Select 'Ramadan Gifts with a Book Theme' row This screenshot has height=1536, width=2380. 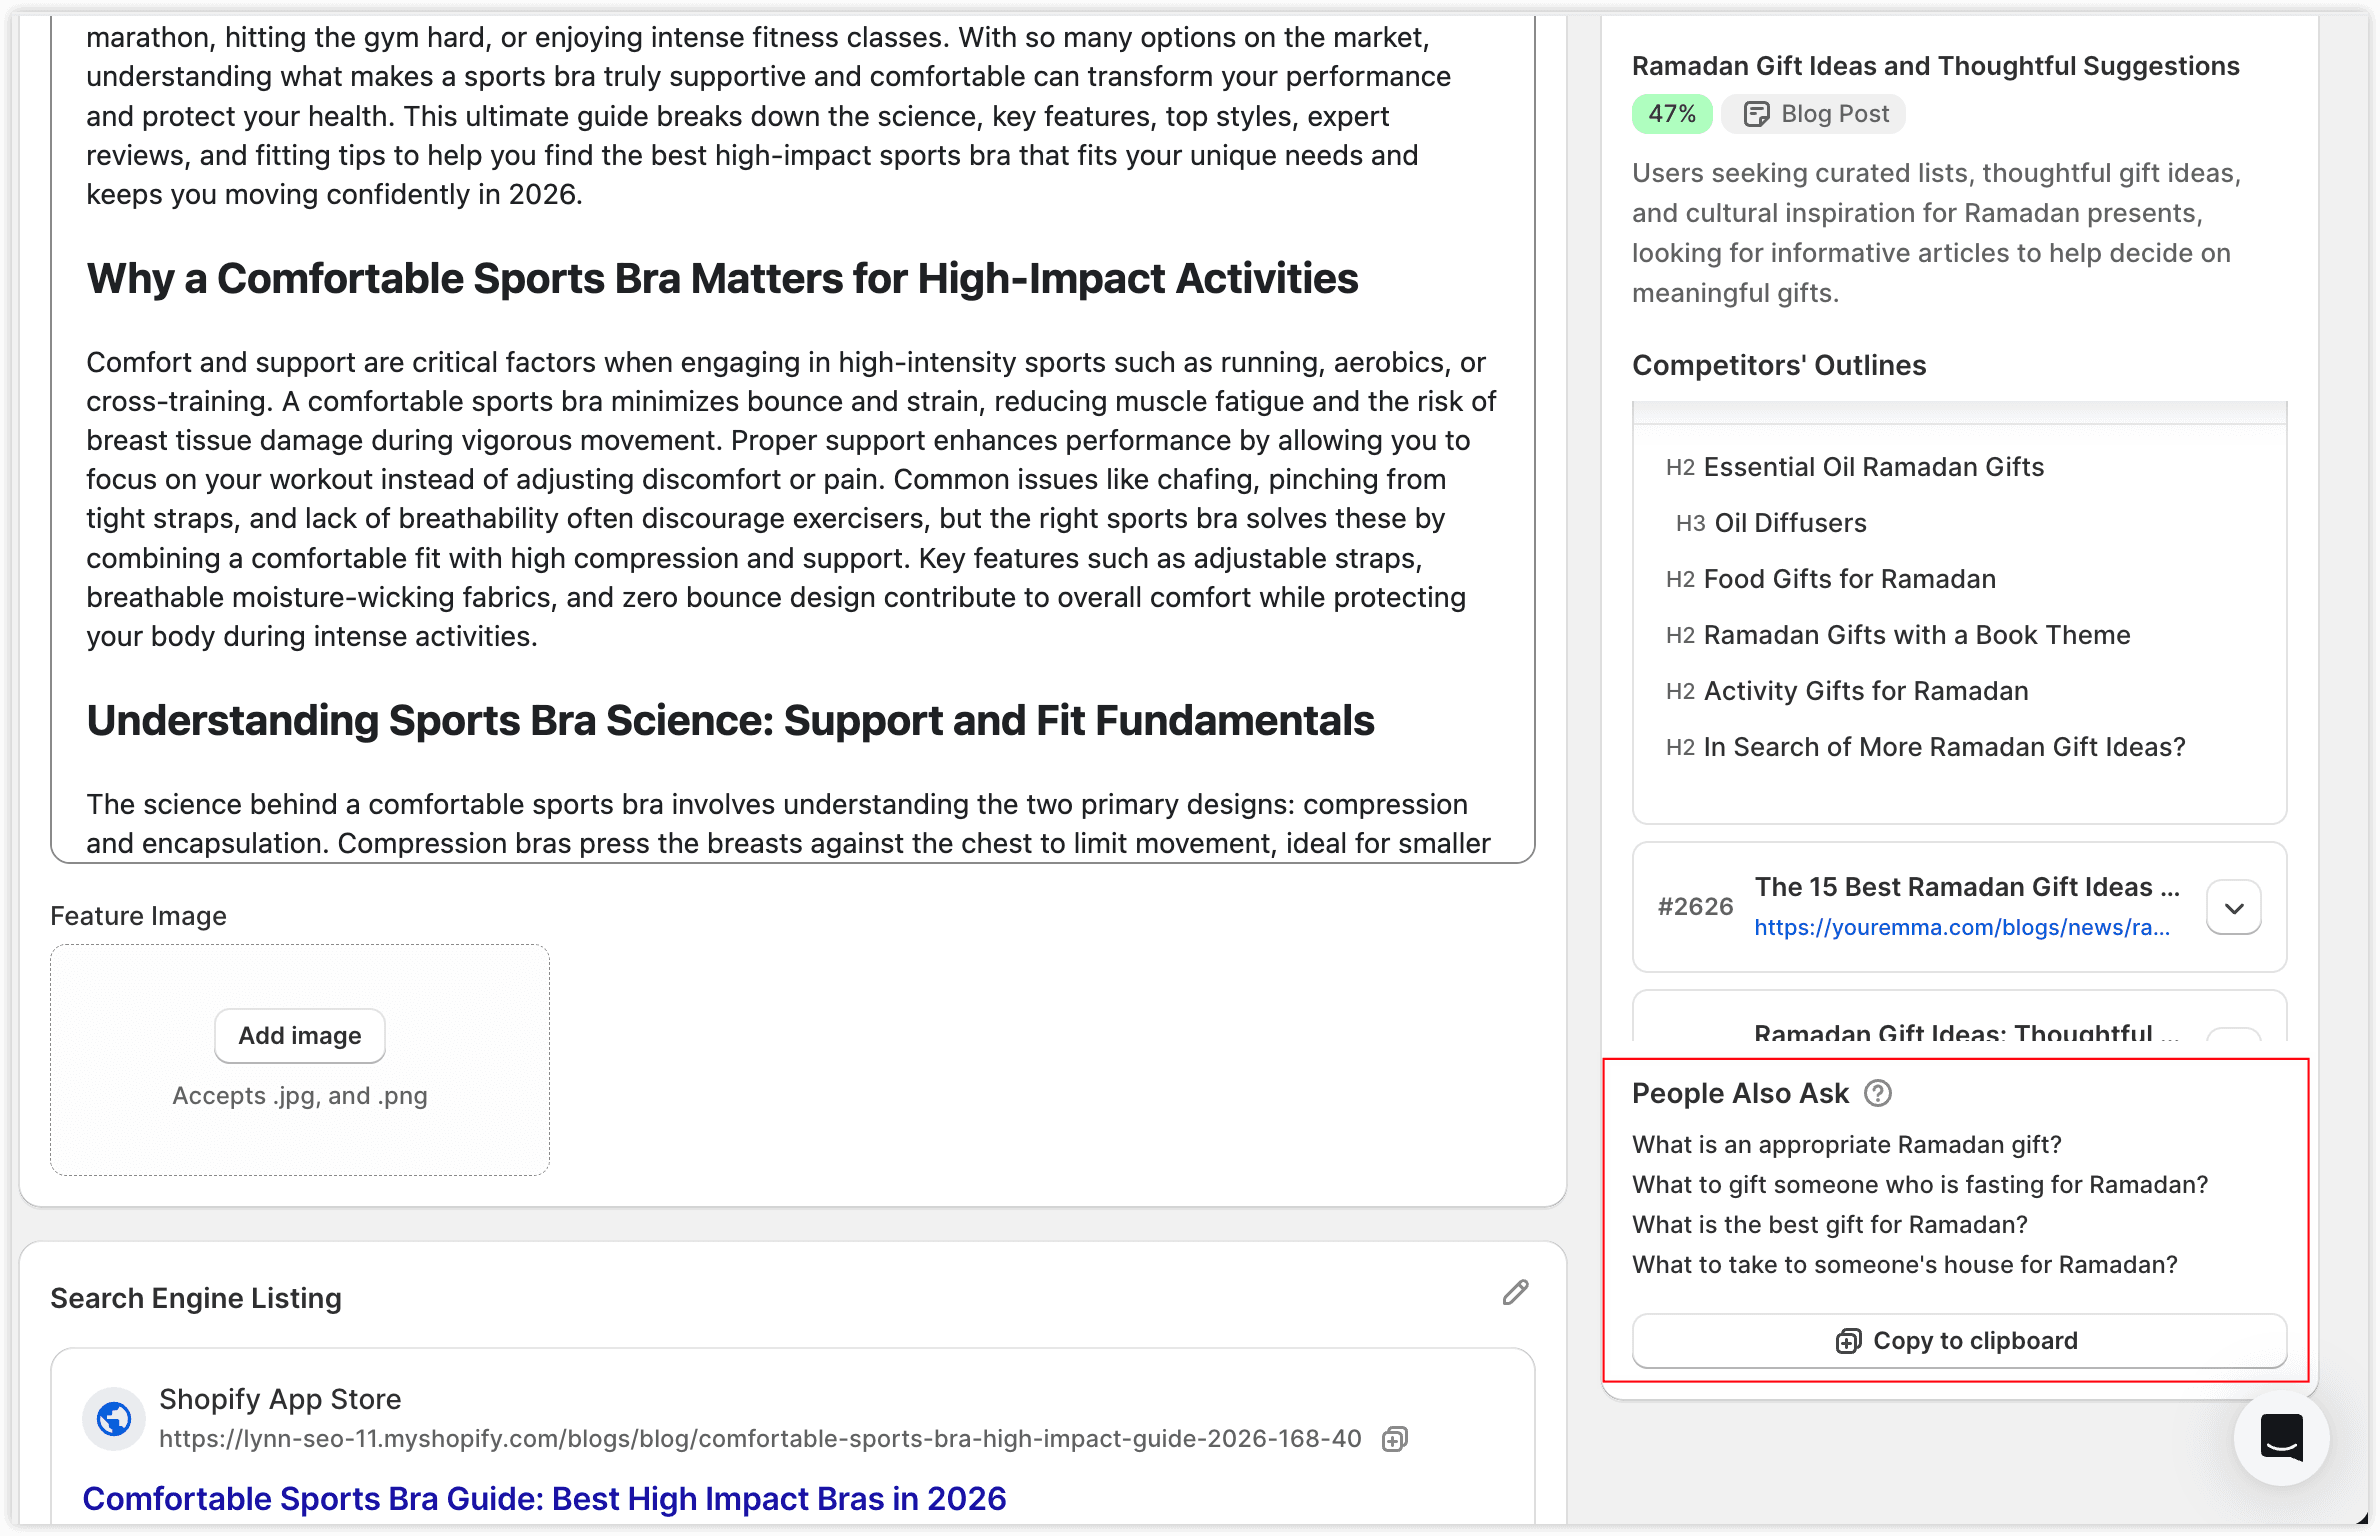[1898, 635]
